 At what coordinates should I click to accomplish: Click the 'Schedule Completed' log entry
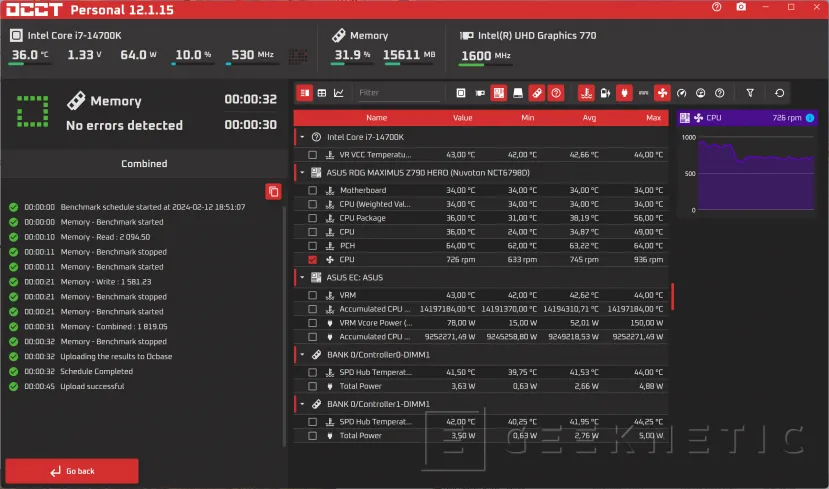pyautogui.click(x=97, y=372)
